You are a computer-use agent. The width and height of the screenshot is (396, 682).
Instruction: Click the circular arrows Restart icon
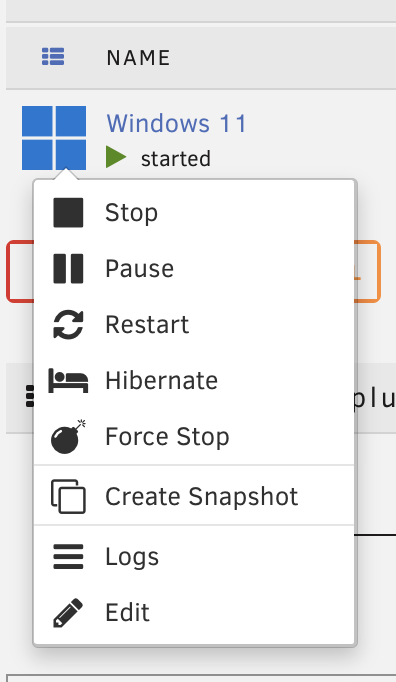pyautogui.click(x=68, y=324)
